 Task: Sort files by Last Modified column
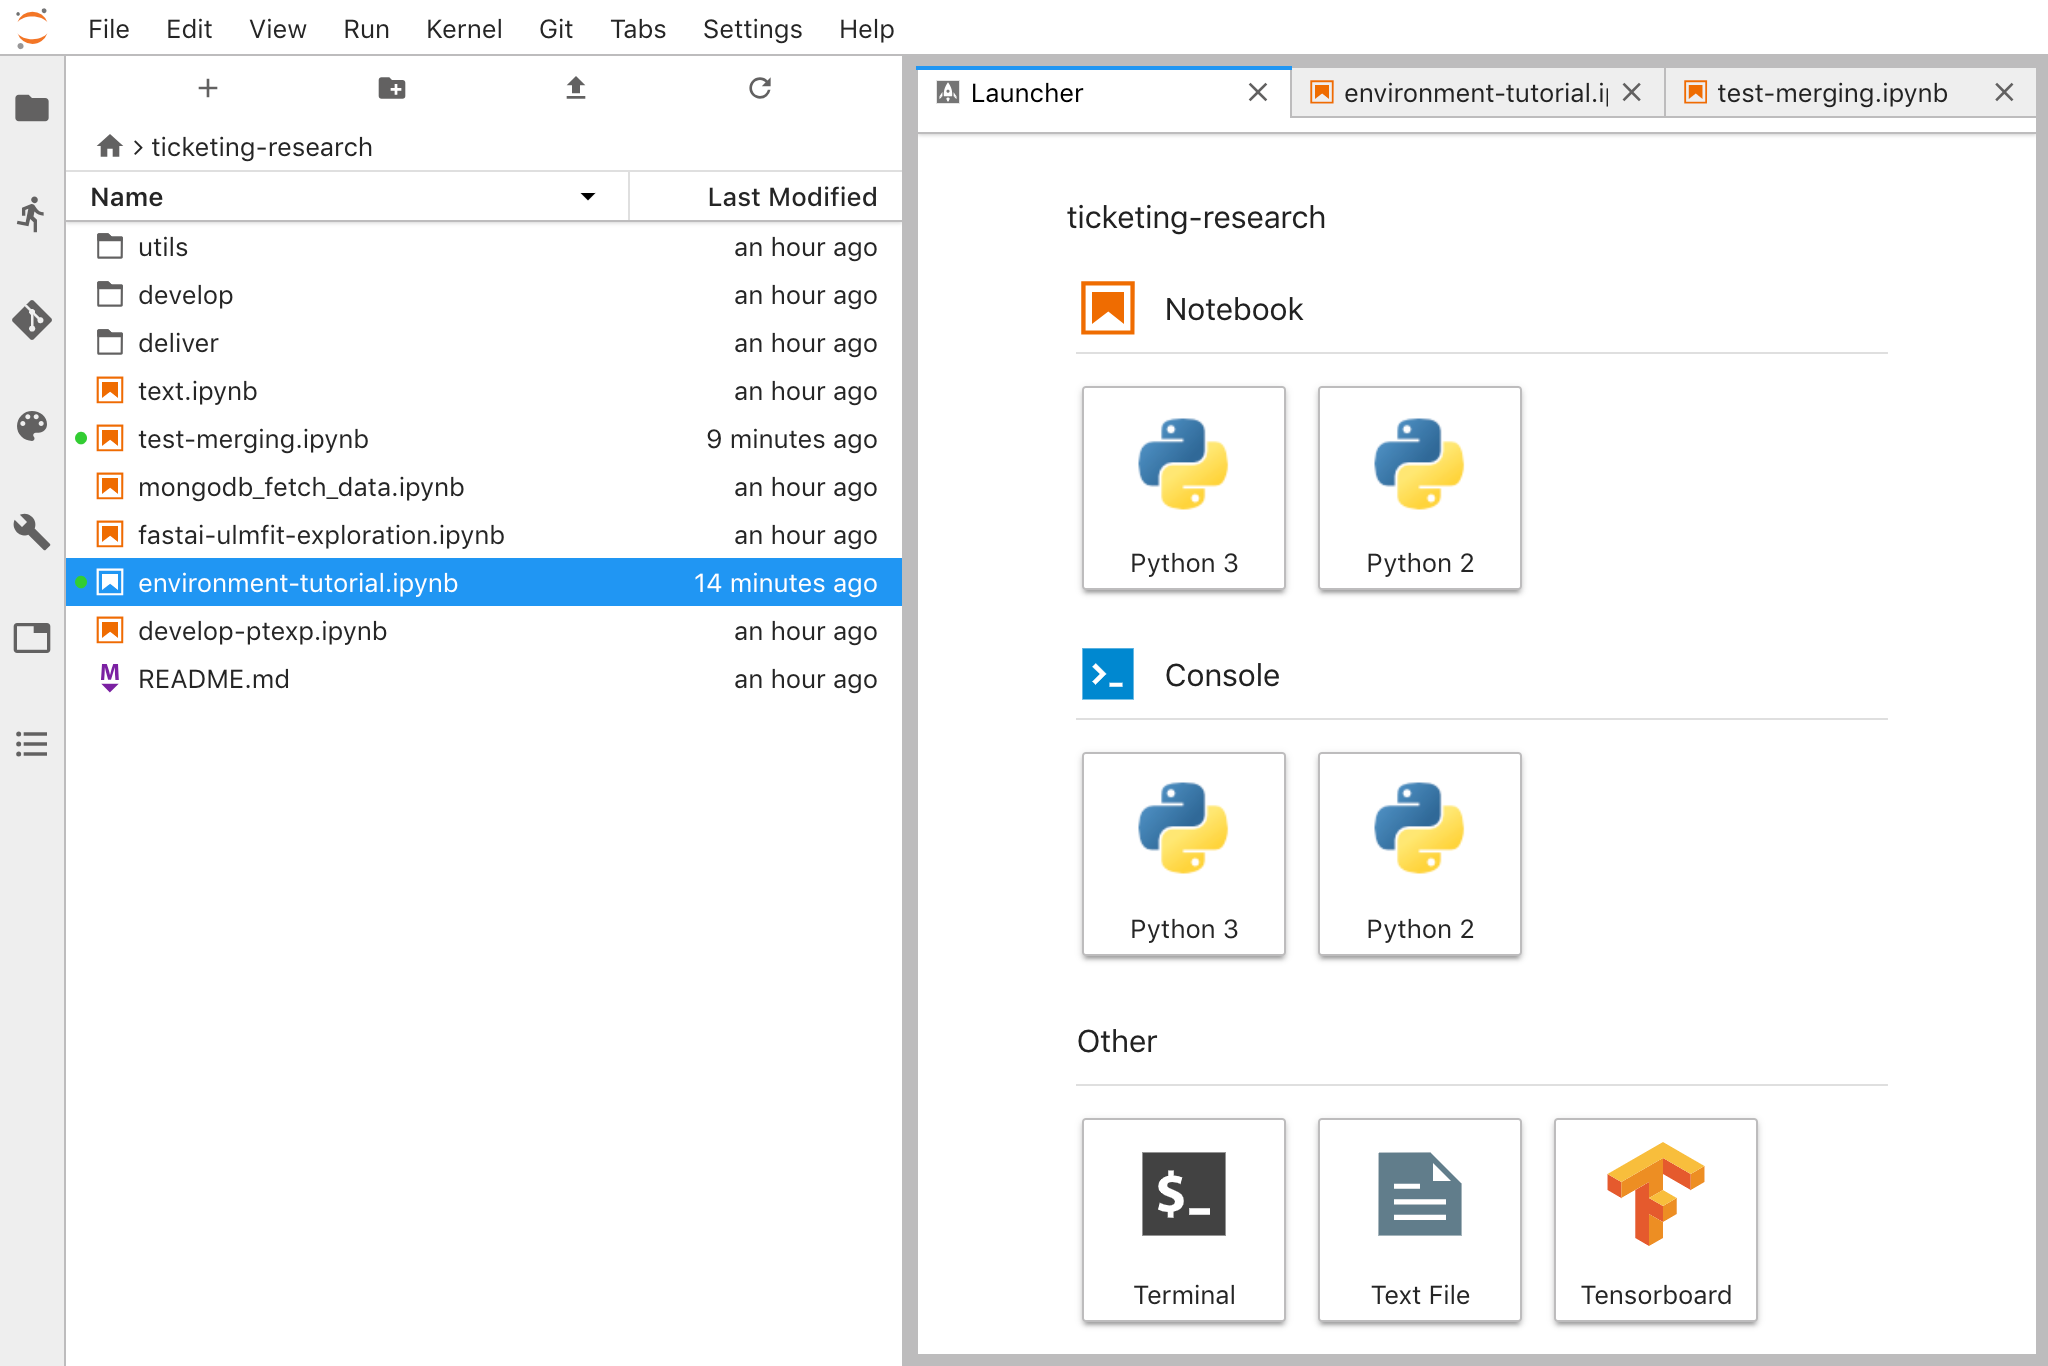point(791,197)
